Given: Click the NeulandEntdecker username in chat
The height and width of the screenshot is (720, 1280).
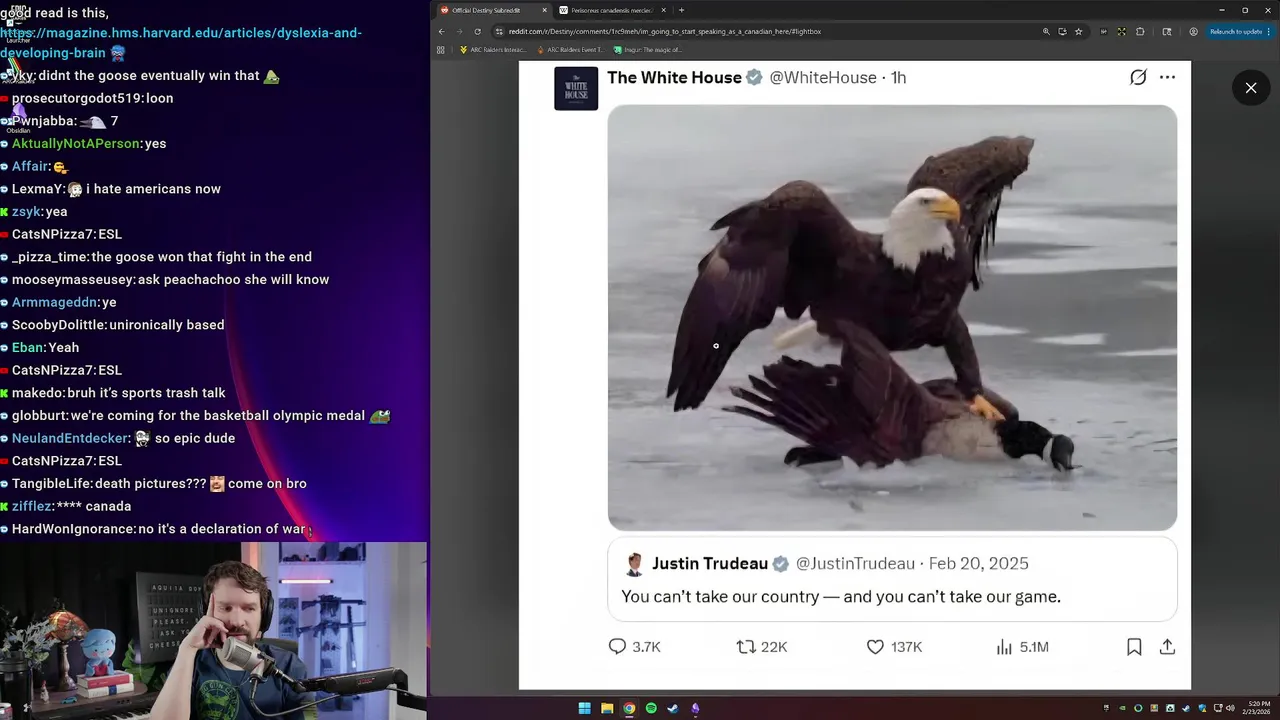Looking at the screenshot, I should 71,438.
